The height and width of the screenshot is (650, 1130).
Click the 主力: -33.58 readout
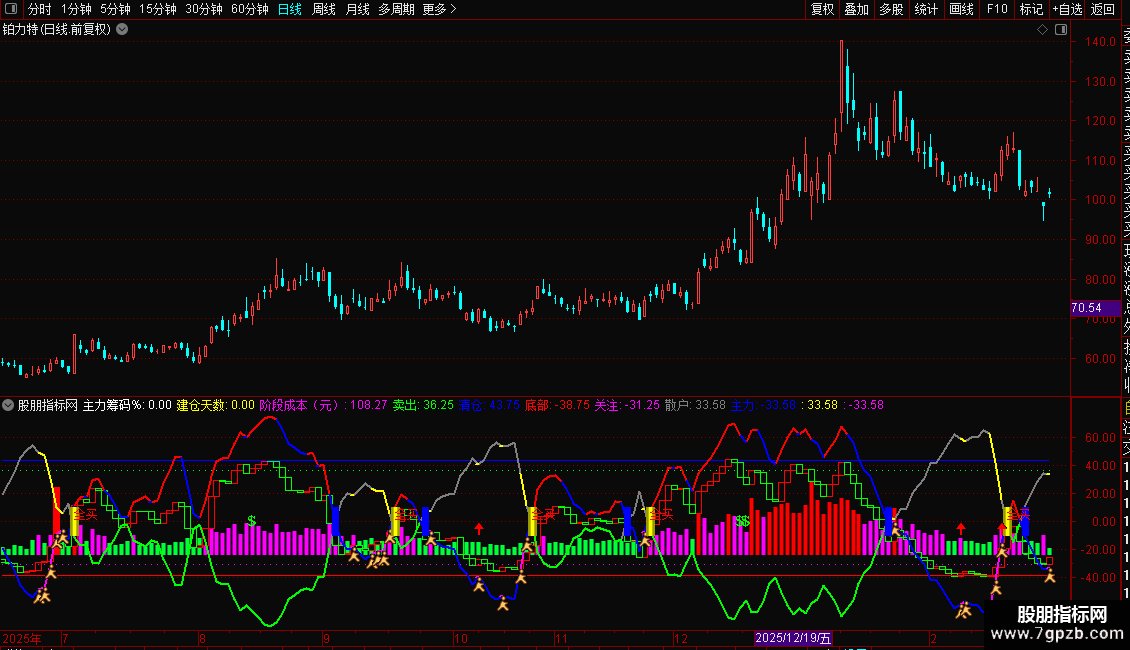(763, 405)
